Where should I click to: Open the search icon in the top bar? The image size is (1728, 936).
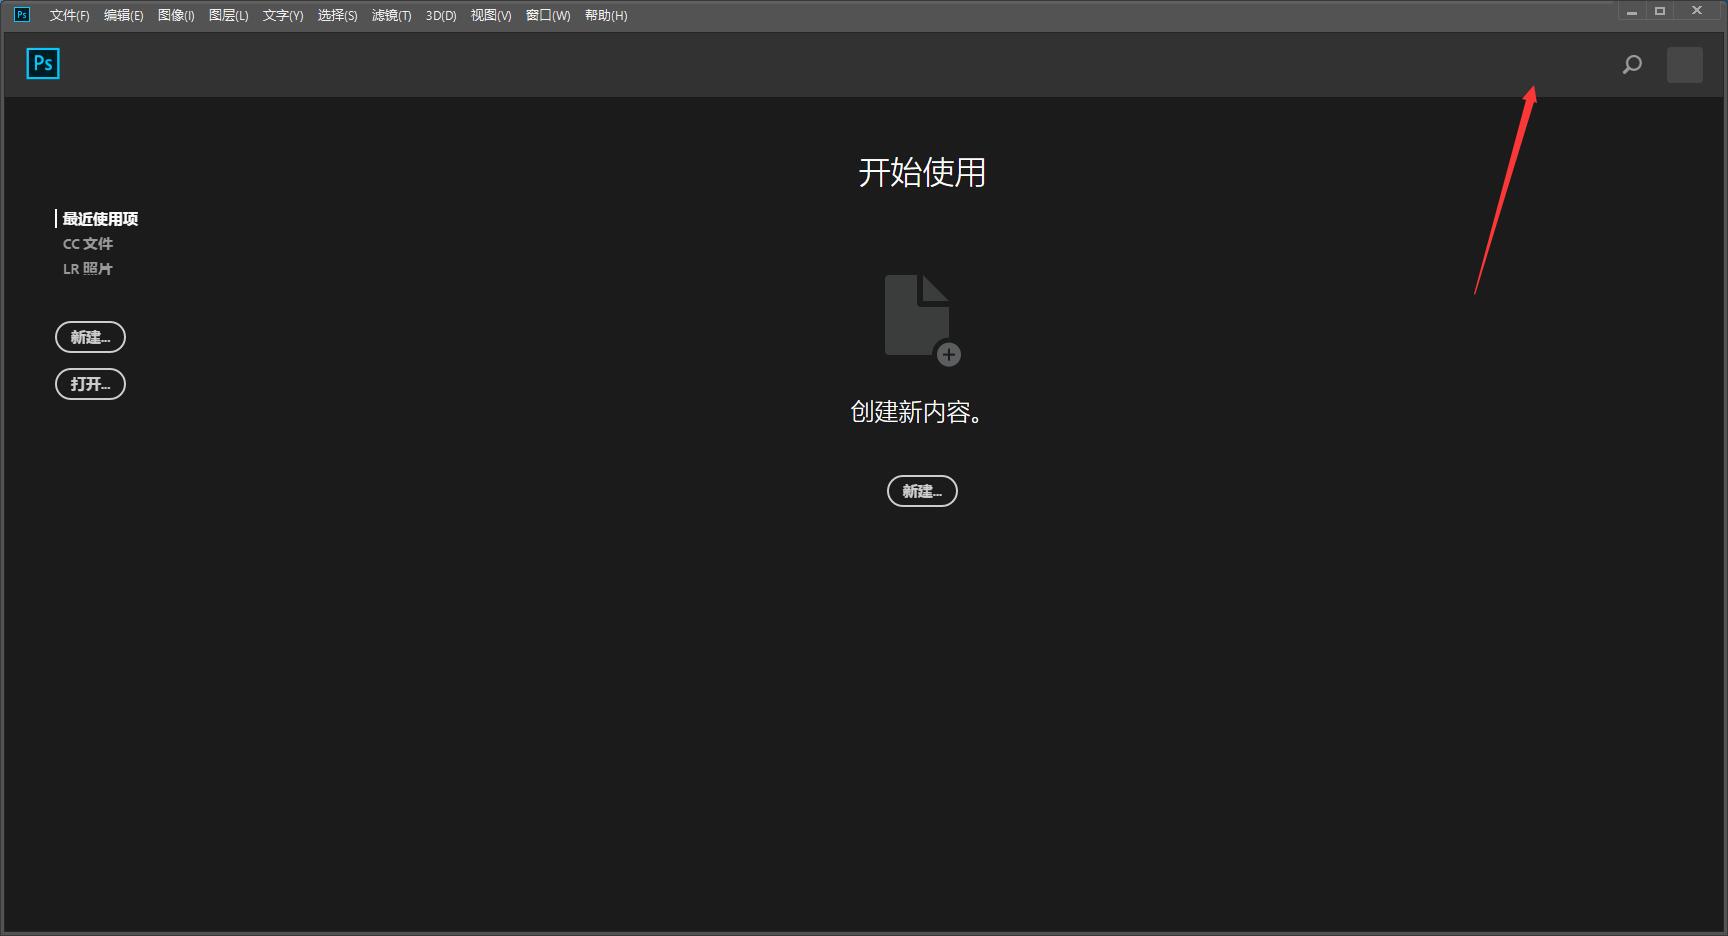(1631, 64)
